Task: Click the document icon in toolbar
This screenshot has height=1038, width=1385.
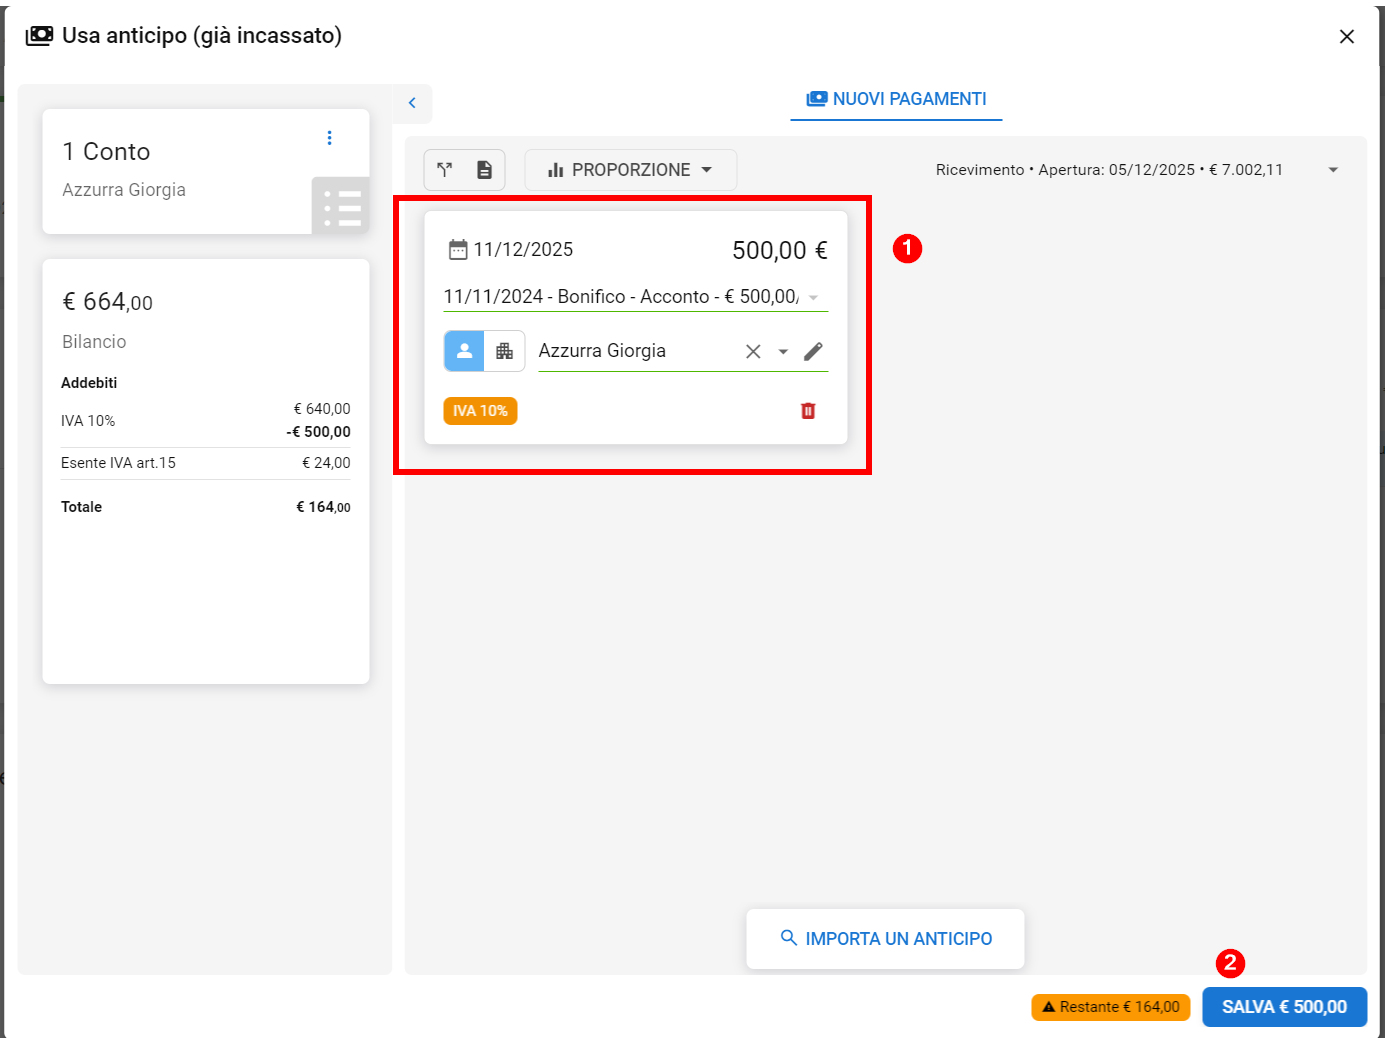Action: [x=484, y=170]
